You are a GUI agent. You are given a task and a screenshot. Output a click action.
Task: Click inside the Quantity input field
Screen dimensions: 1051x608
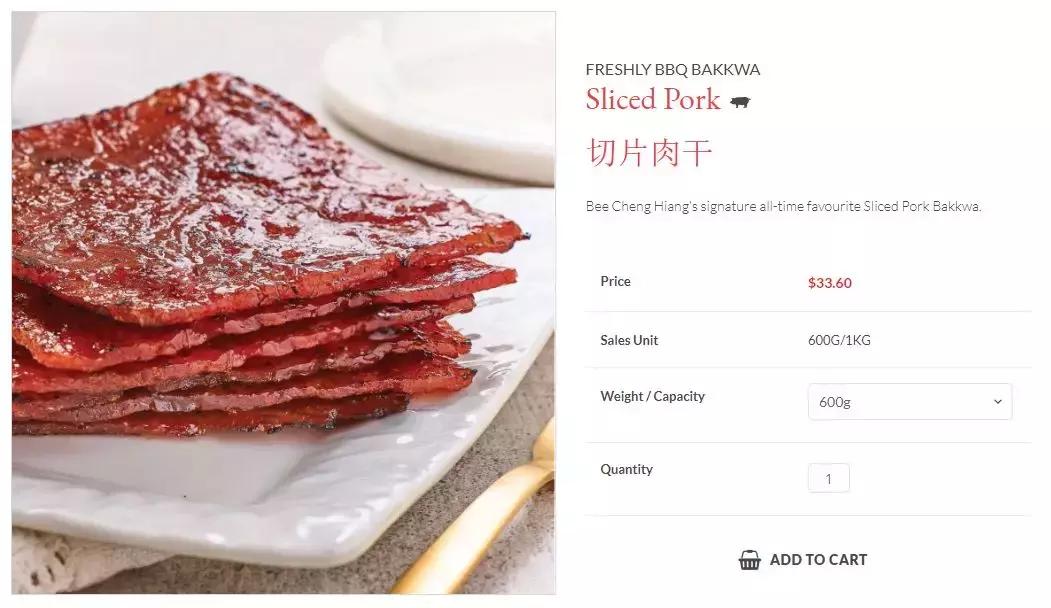[x=828, y=478]
